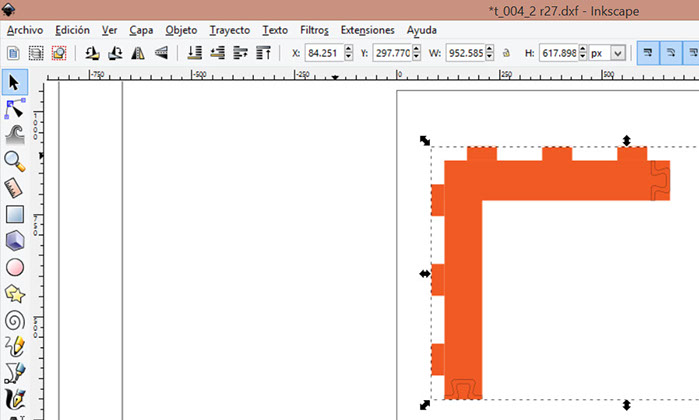Open the Extensiones menu
The image size is (699, 420).
(367, 30)
